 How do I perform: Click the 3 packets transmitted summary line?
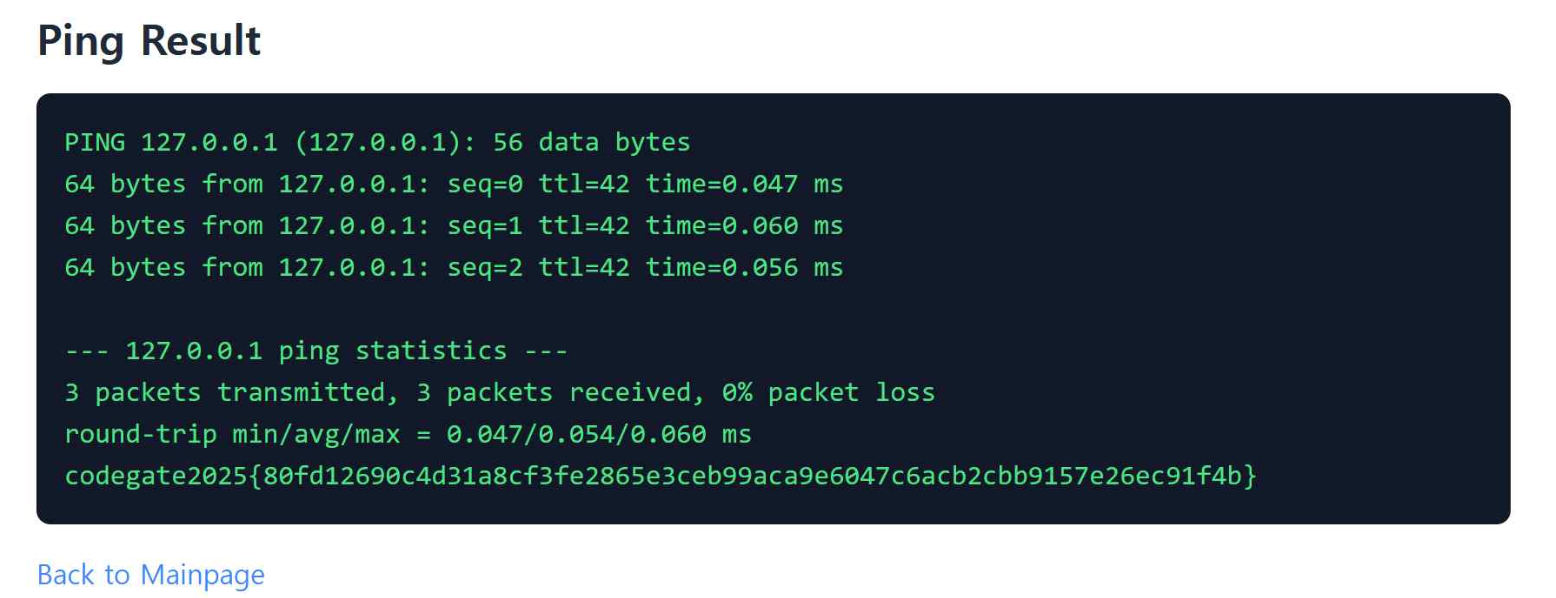click(500, 393)
